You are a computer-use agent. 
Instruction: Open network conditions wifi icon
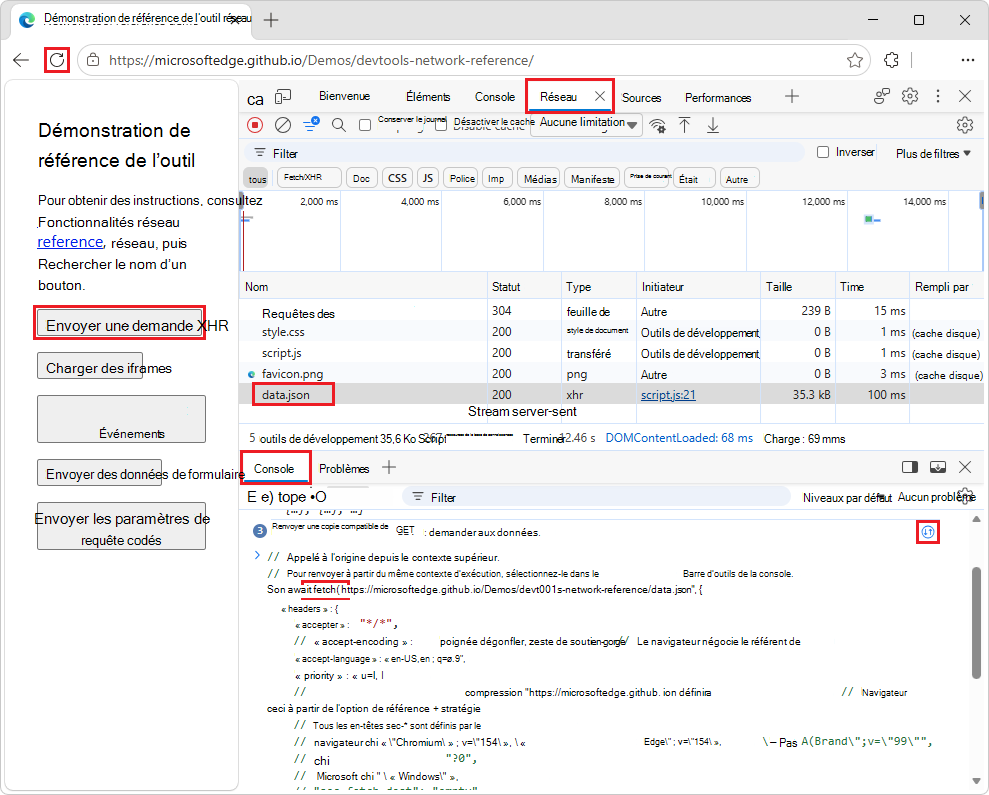point(657,126)
